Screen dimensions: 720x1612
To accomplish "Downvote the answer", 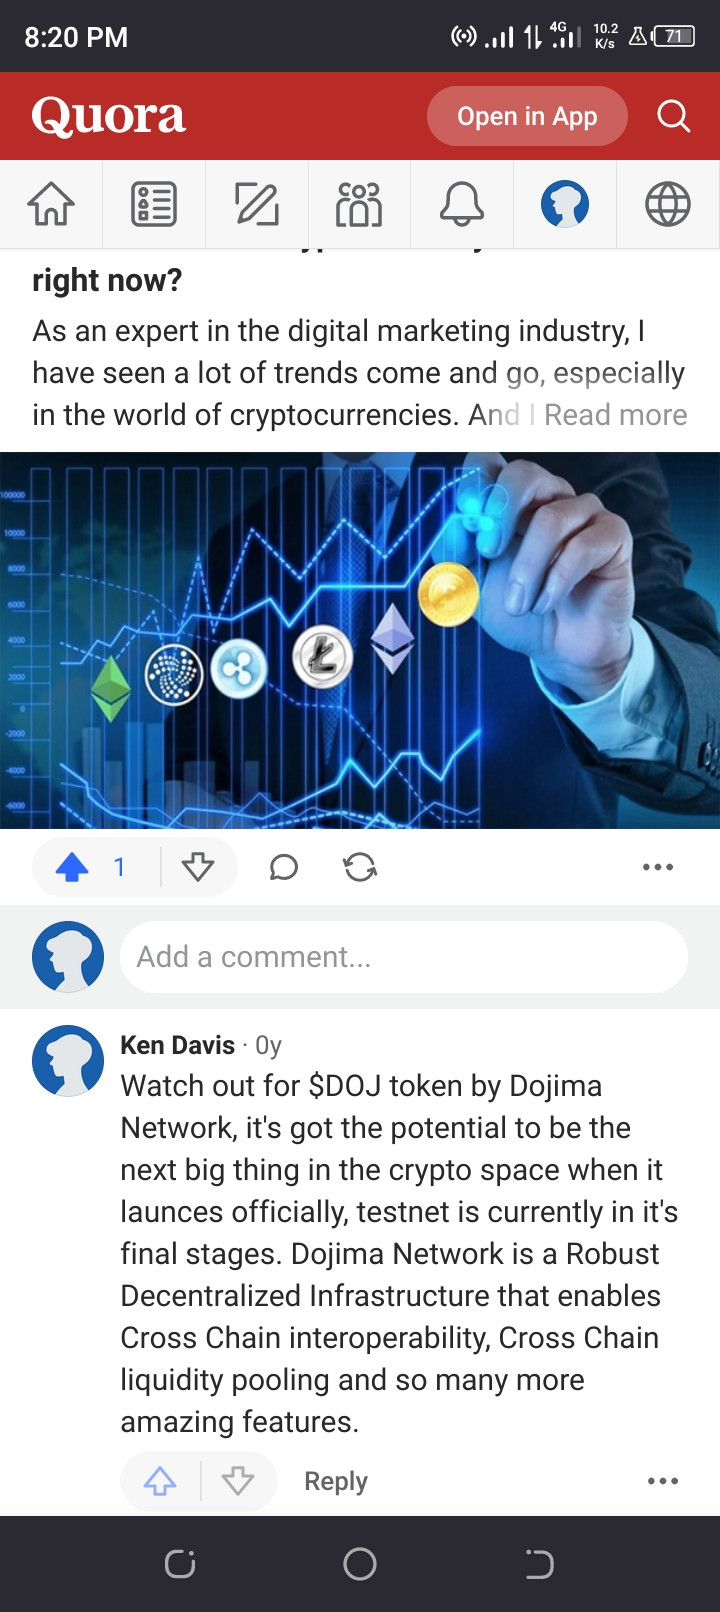I will [198, 867].
